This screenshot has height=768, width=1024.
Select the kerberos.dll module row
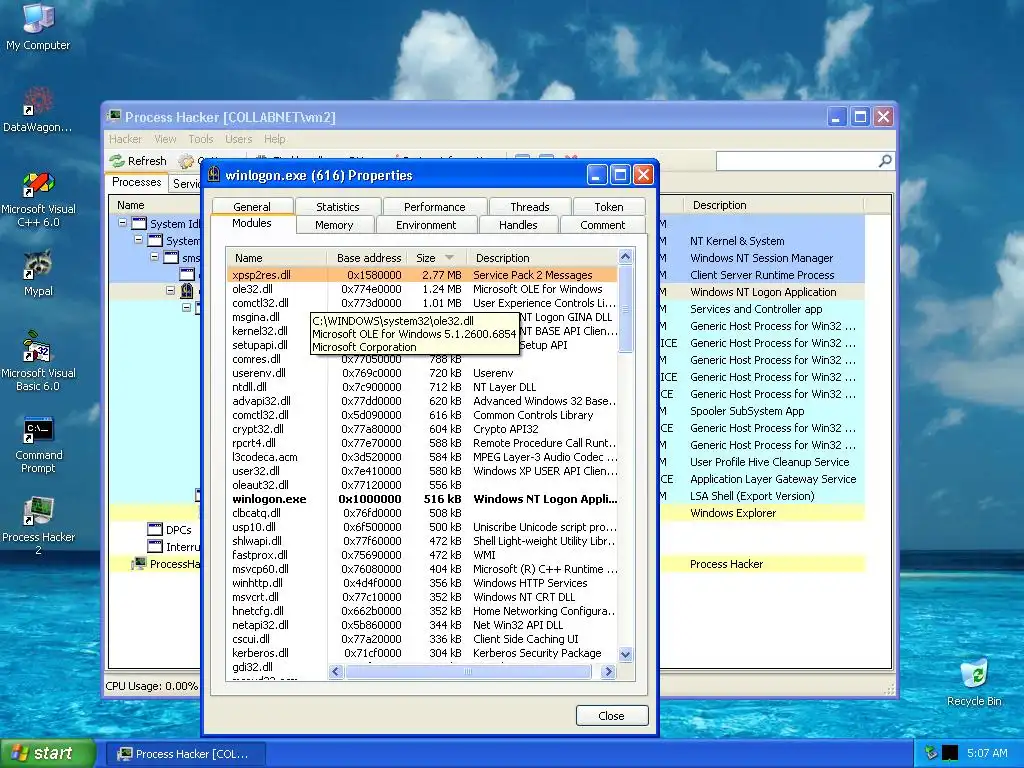422,653
